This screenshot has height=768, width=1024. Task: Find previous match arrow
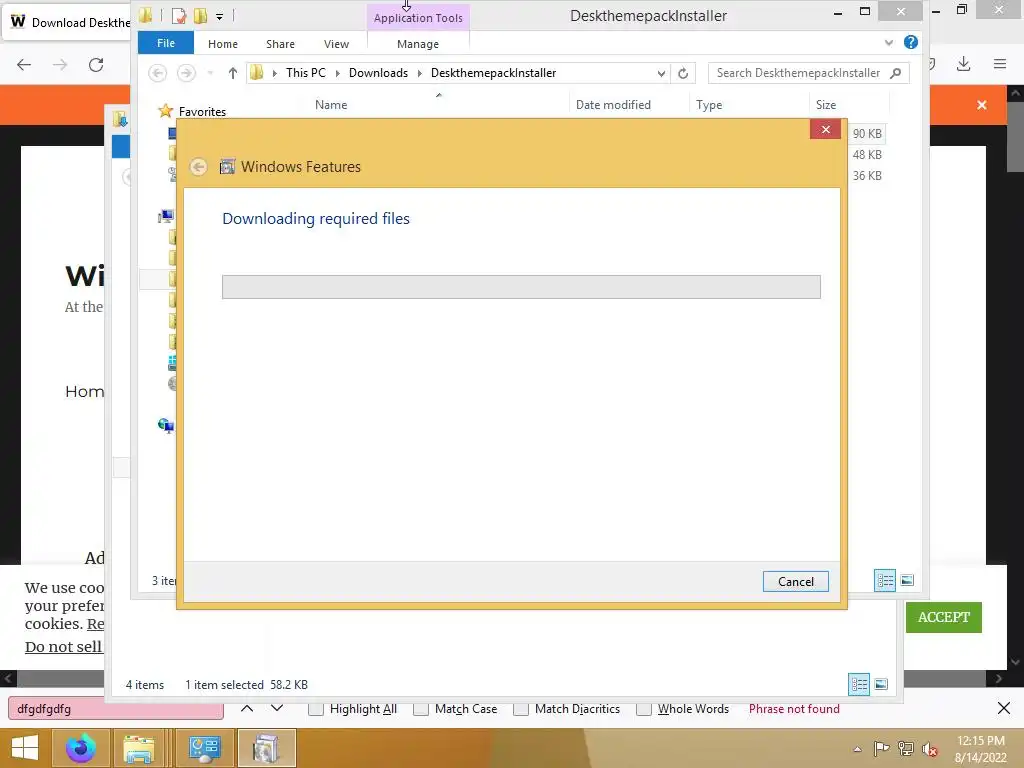(247, 709)
